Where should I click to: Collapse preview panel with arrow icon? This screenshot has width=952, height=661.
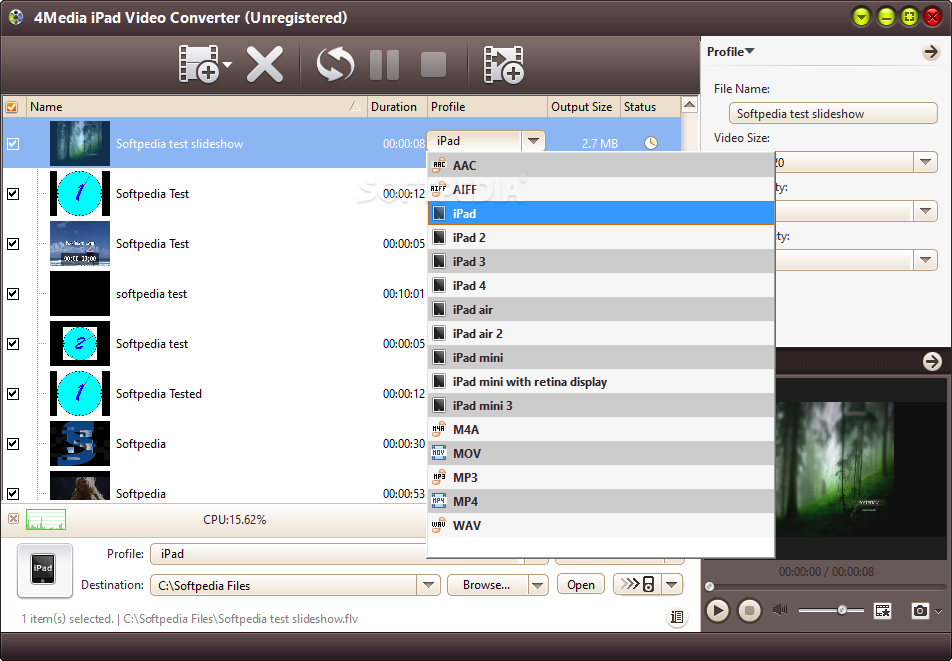(931, 362)
